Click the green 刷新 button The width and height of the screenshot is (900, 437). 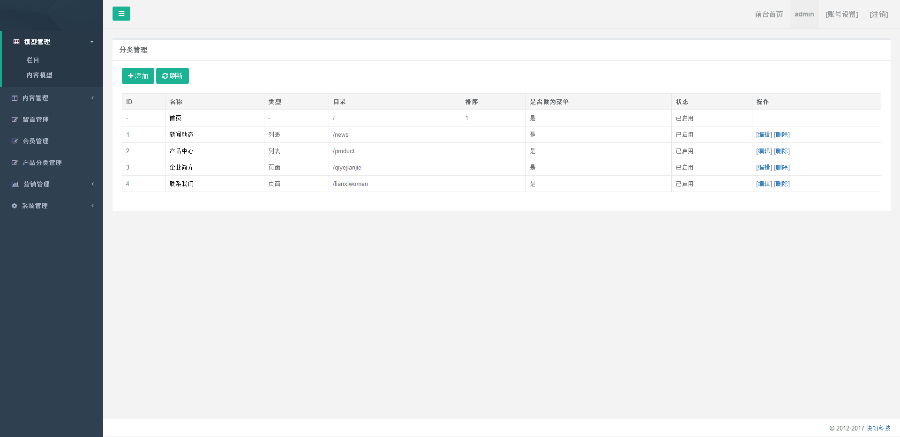172,76
